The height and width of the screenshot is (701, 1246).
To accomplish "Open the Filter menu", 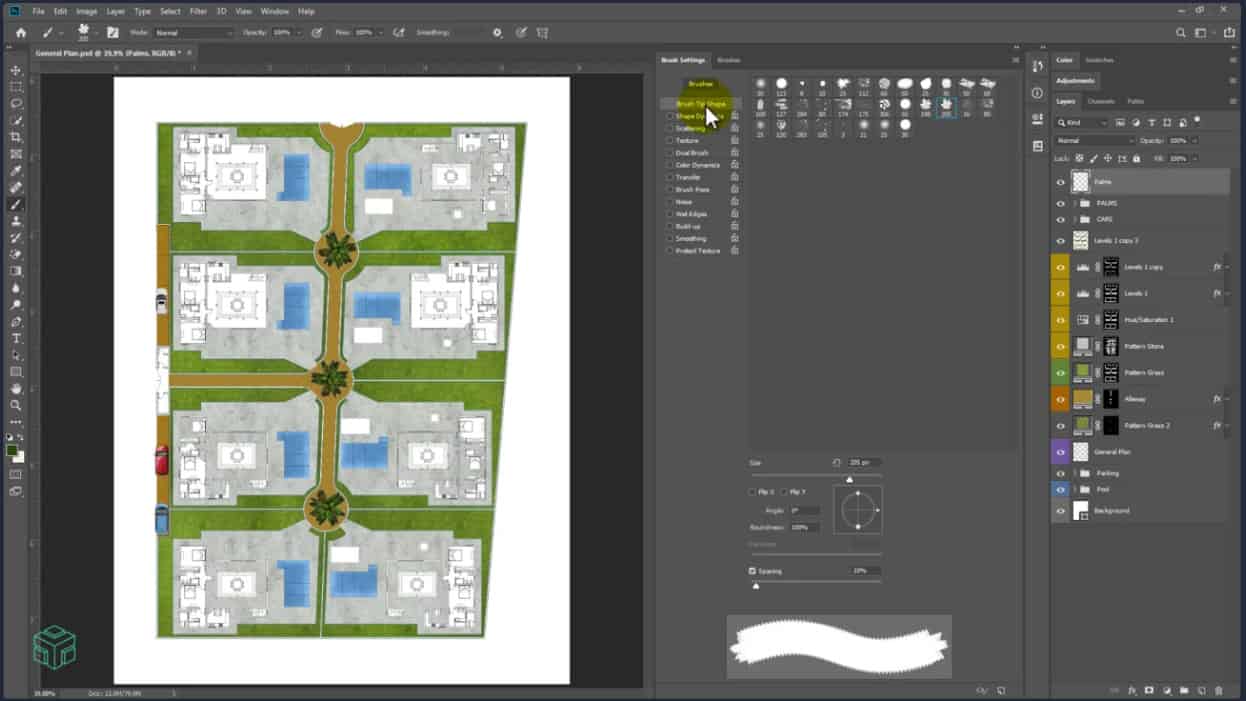I will [x=198, y=11].
